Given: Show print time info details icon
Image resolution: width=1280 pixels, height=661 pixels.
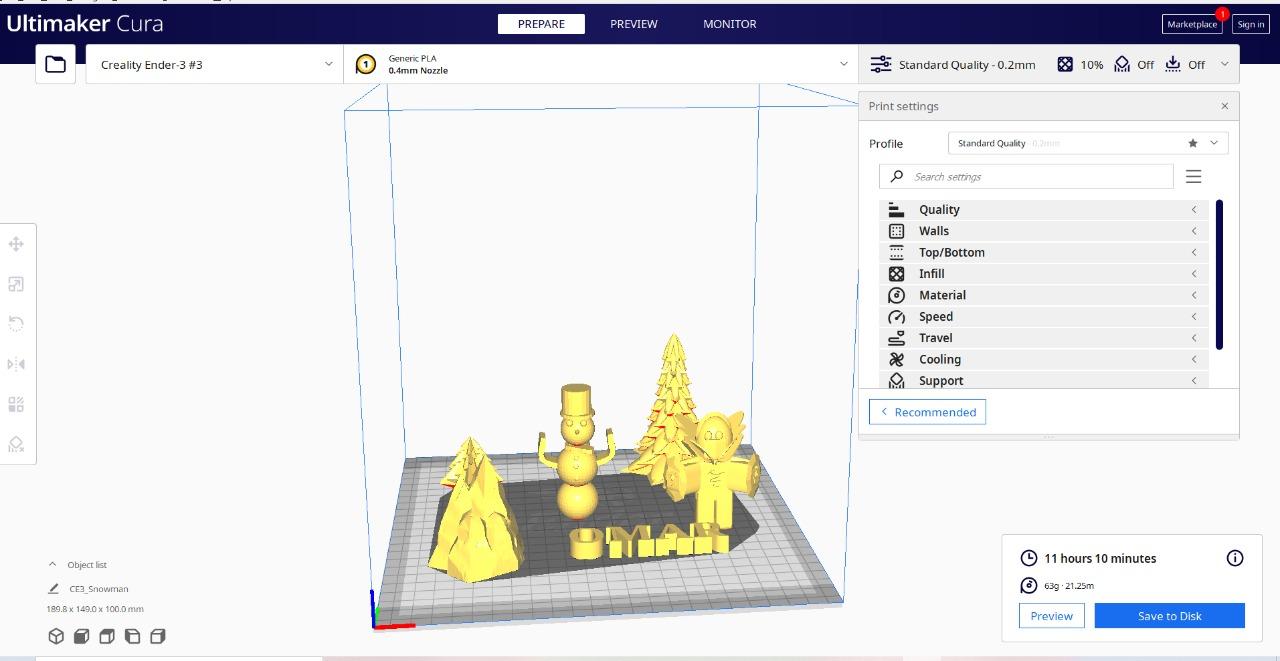Looking at the screenshot, I should pyautogui.click(x=1235, y=558).
